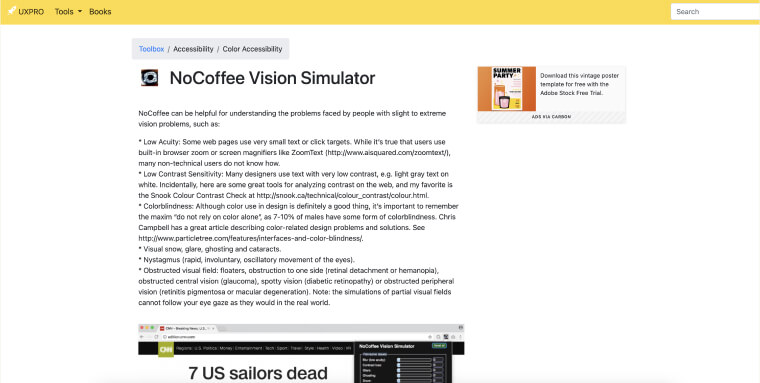
Task: Click the UXPRO rocket logo icon
Action: (12, 11)
